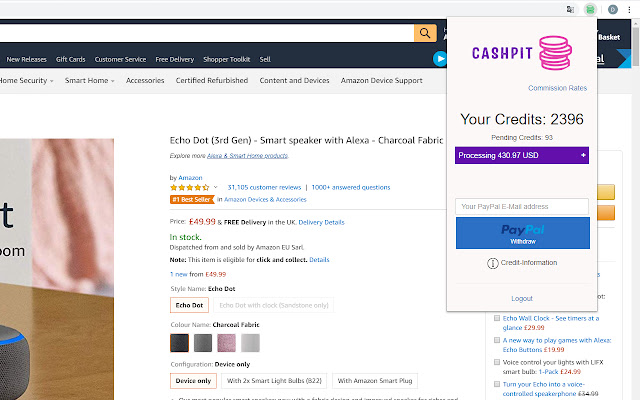Click the translate page icon in toolbar
Viewport: 640px width, 400px height.
(x=570, y=9)
